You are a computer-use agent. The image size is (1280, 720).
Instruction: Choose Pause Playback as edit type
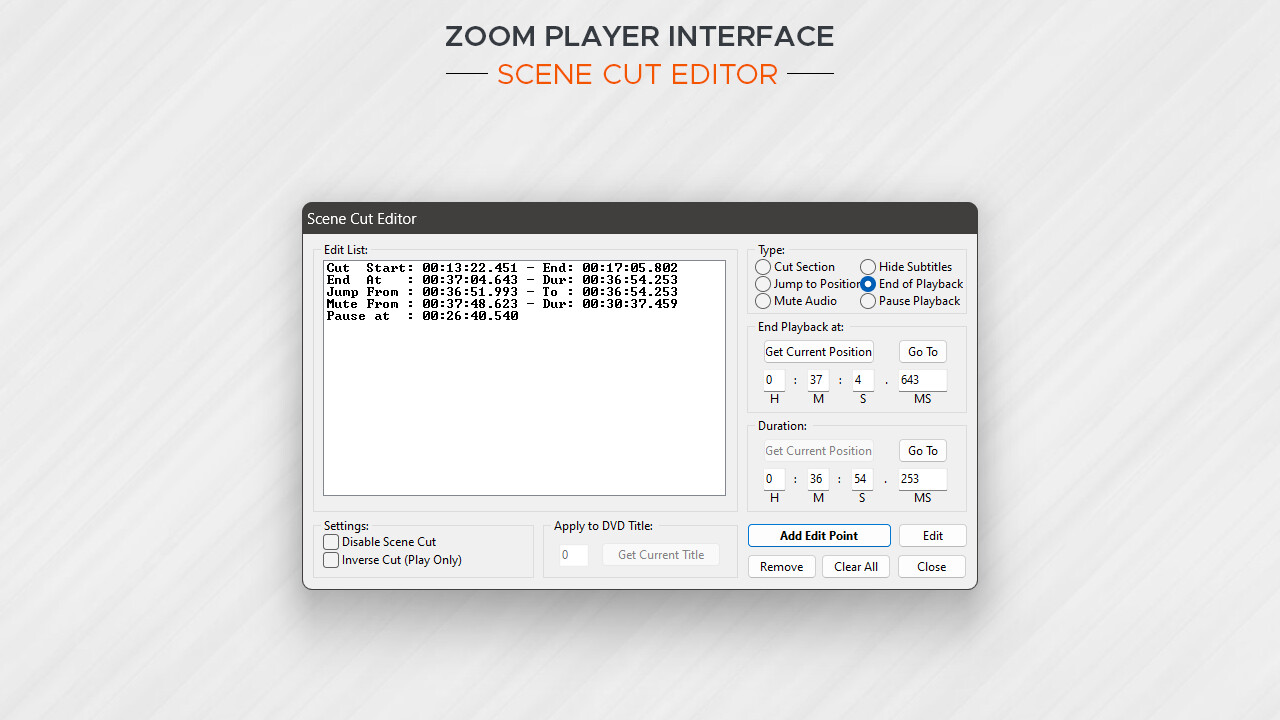[x=868, y=301]
